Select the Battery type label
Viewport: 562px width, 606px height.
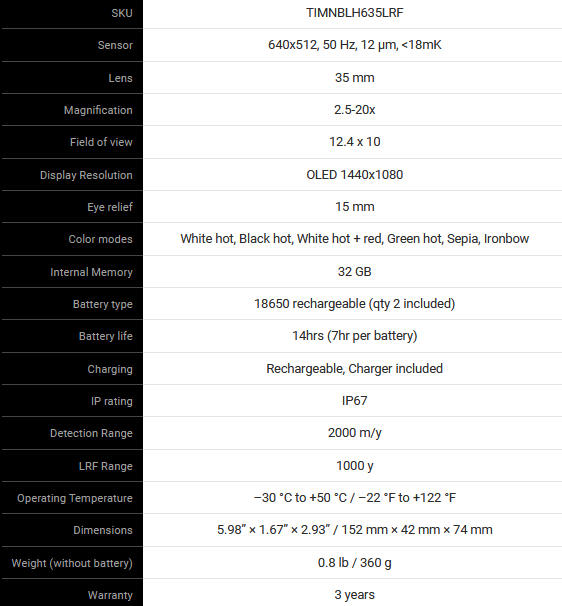102,304
